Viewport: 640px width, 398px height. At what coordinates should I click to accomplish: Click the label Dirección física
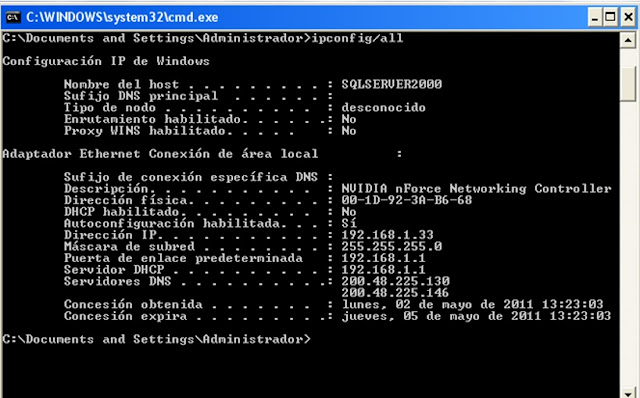pyautogui.click(x=125, y=200)
